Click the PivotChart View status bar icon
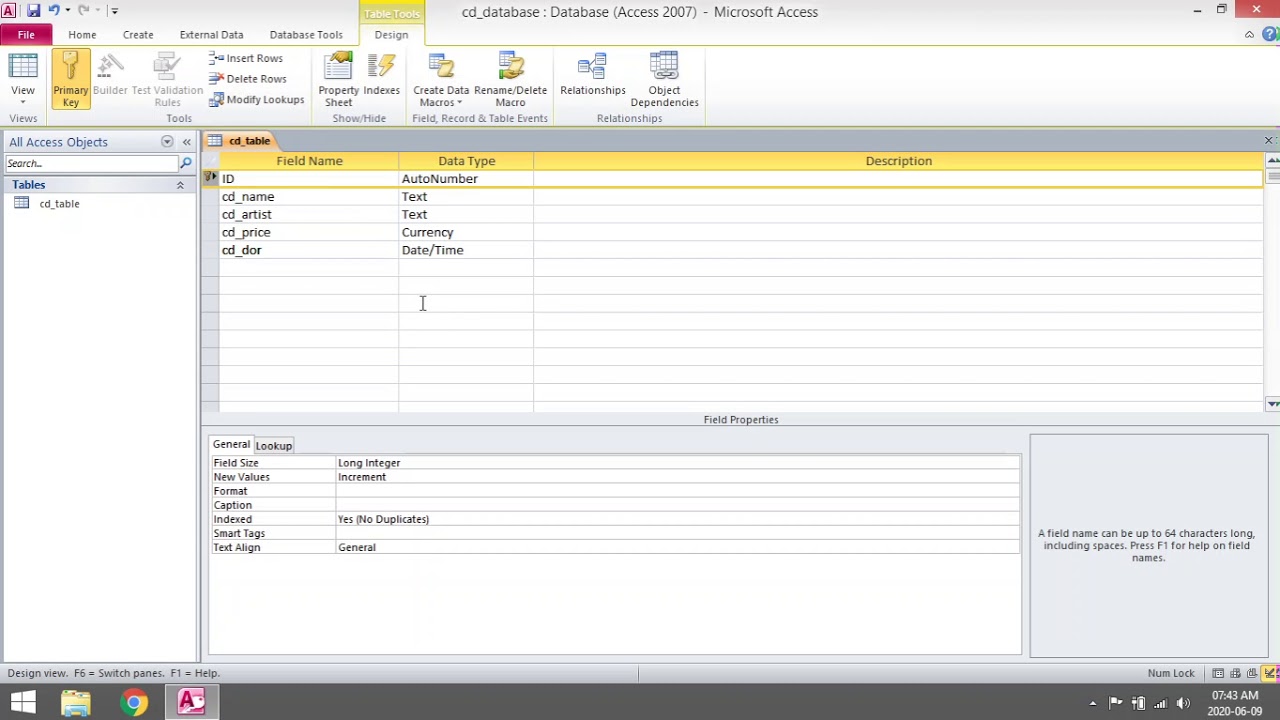 pyautogui.click(x=1252, y=674)
